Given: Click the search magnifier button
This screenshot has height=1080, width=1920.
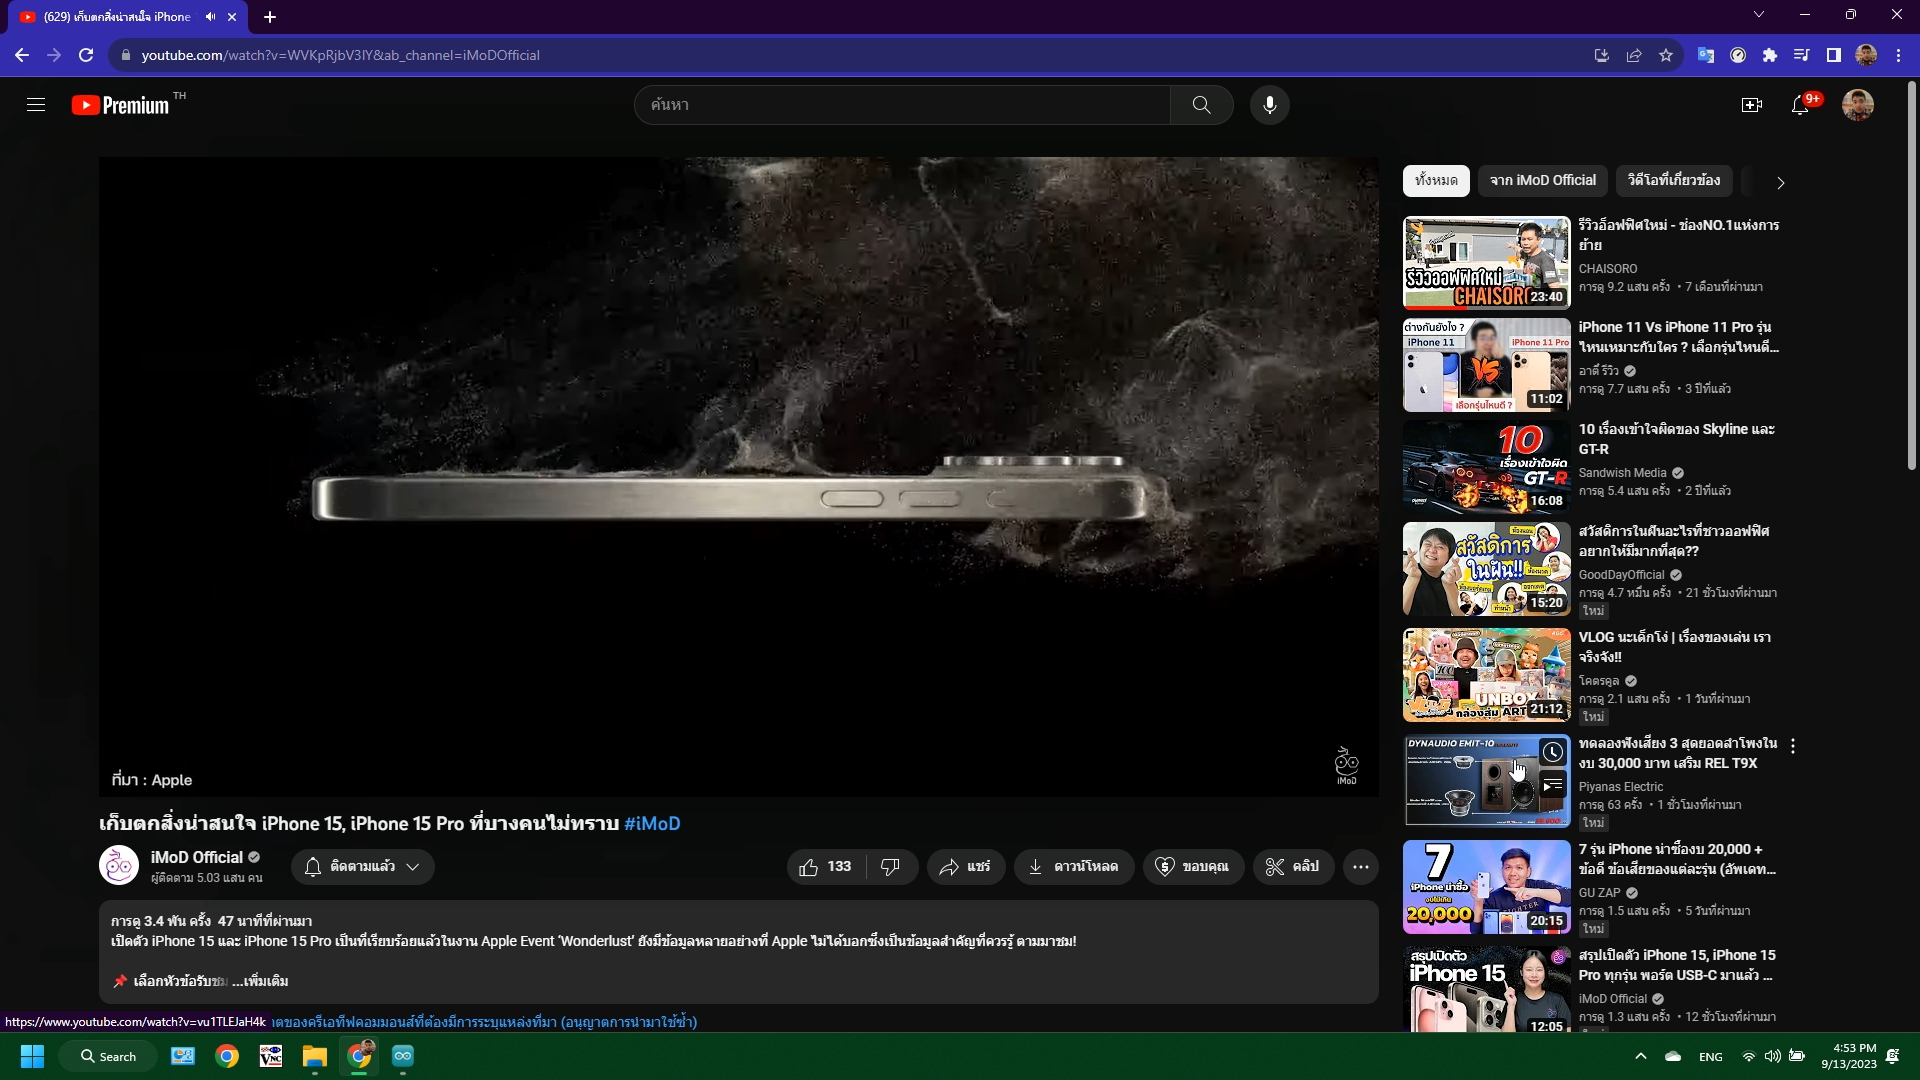Looking at the screenshot, I should [1201, 105].
